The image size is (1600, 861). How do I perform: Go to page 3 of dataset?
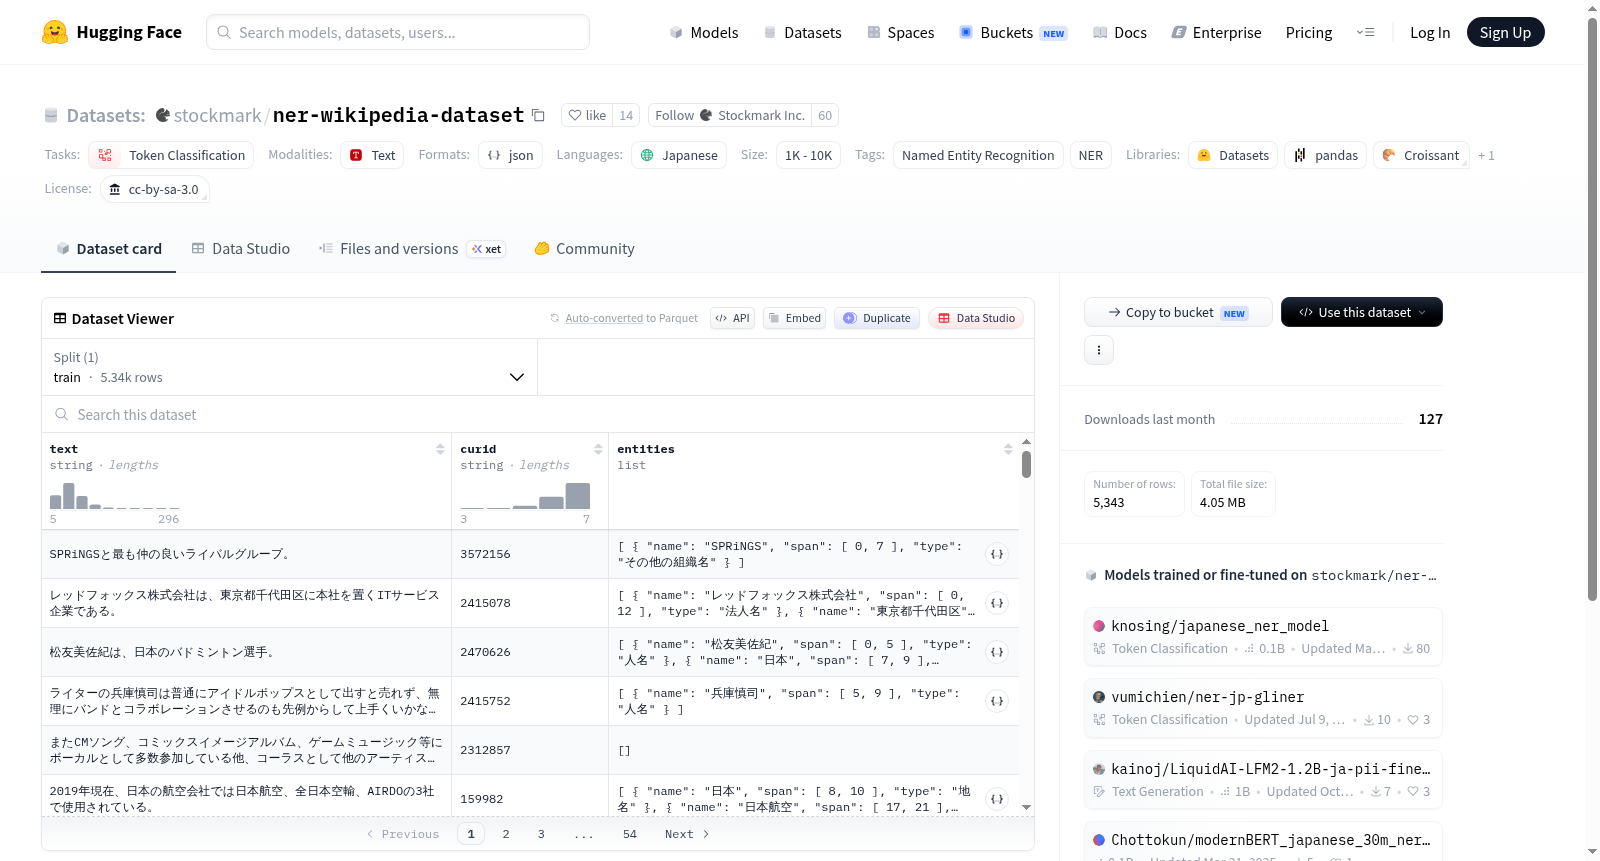[541, 834]
